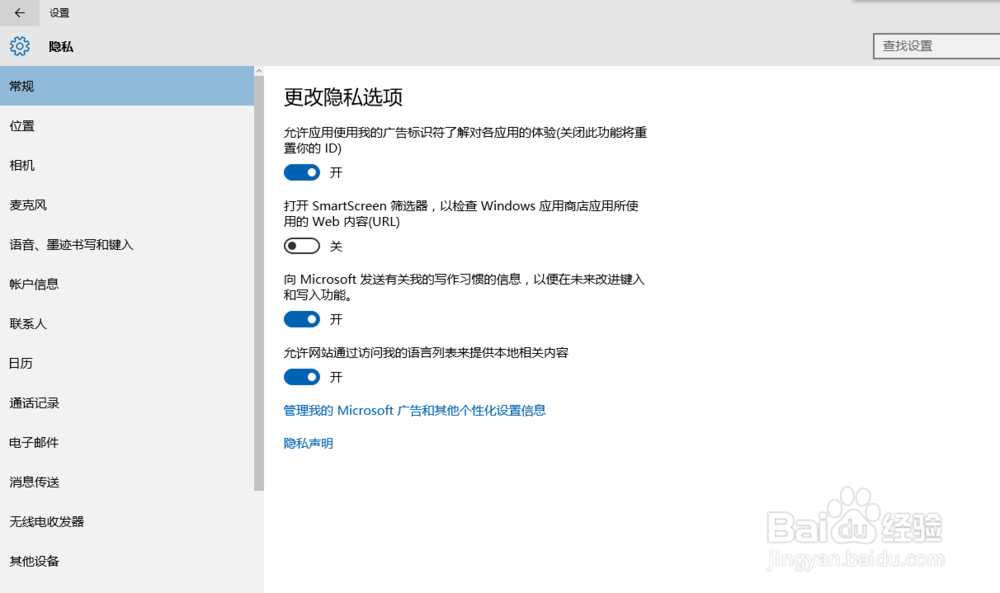Open the 位置 privacy section
The width and height of the screenshot is (1000, 593).
(127, 126)
